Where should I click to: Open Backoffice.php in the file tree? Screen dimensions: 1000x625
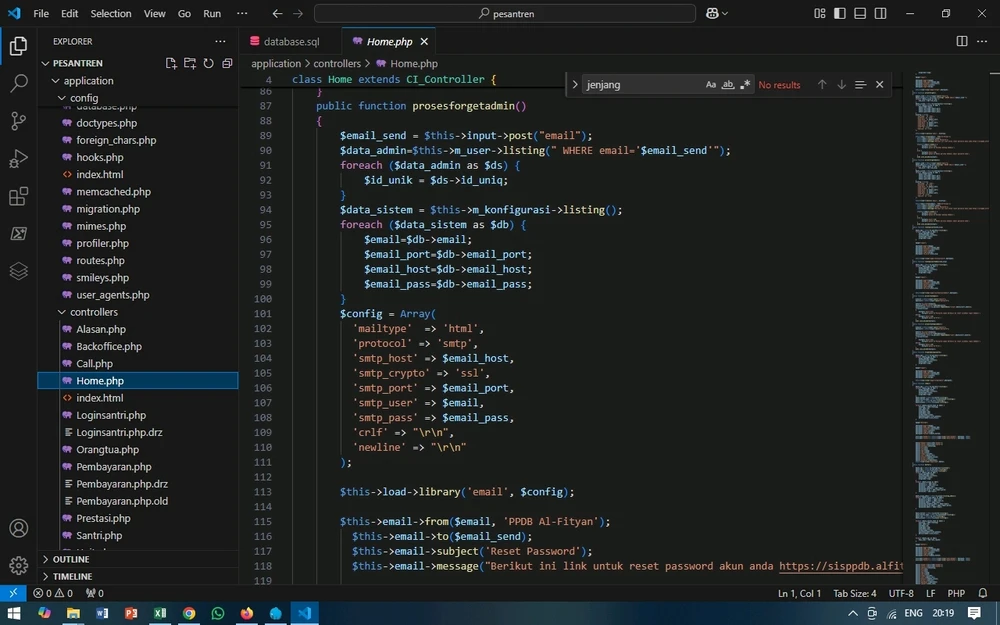coord(109,346)
